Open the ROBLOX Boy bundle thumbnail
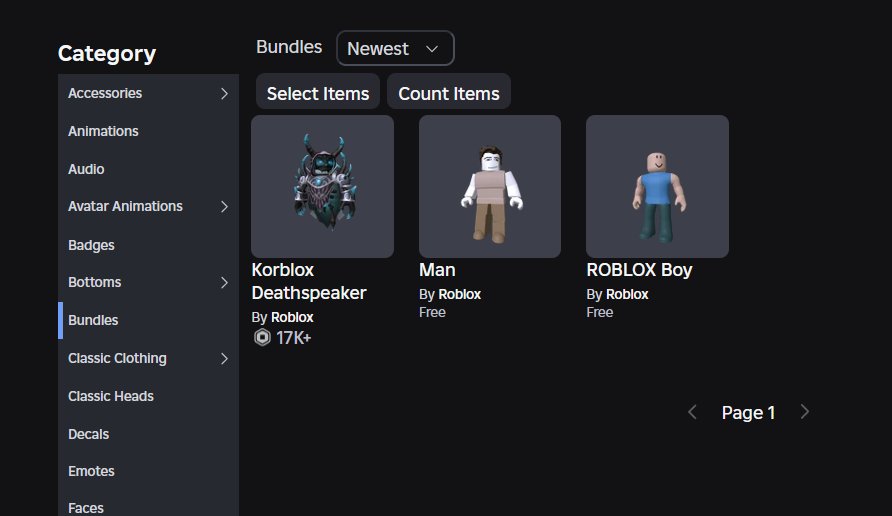 657,186
